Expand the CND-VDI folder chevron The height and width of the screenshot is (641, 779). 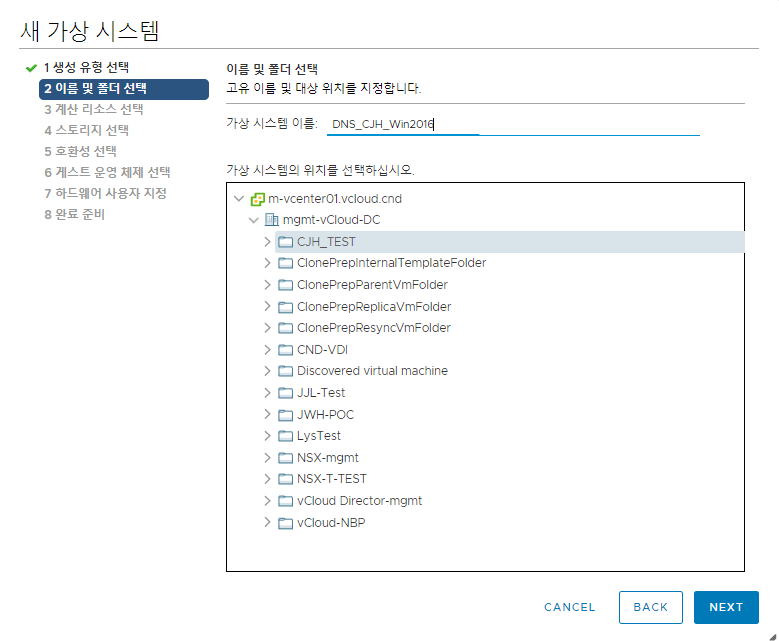(x=267, y=350)
